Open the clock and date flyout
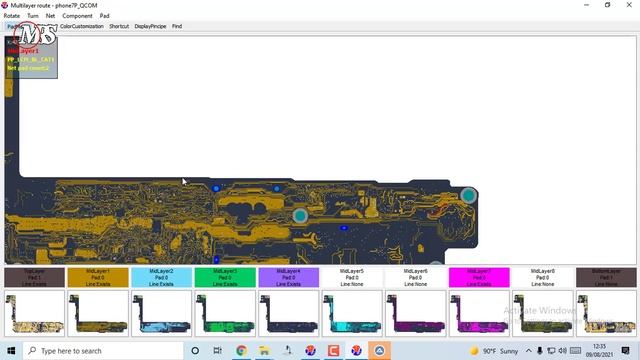The image size is (640, 360). 599,351
